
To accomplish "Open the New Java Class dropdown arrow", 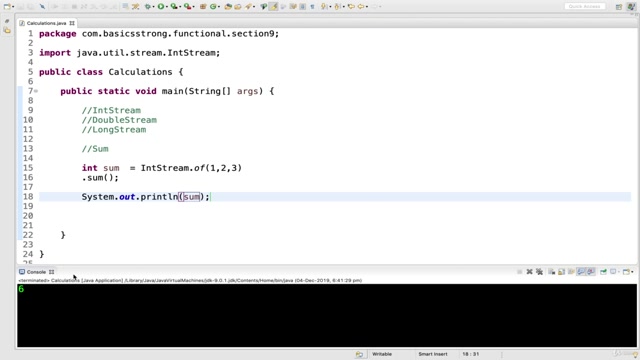I will (219, 7).
